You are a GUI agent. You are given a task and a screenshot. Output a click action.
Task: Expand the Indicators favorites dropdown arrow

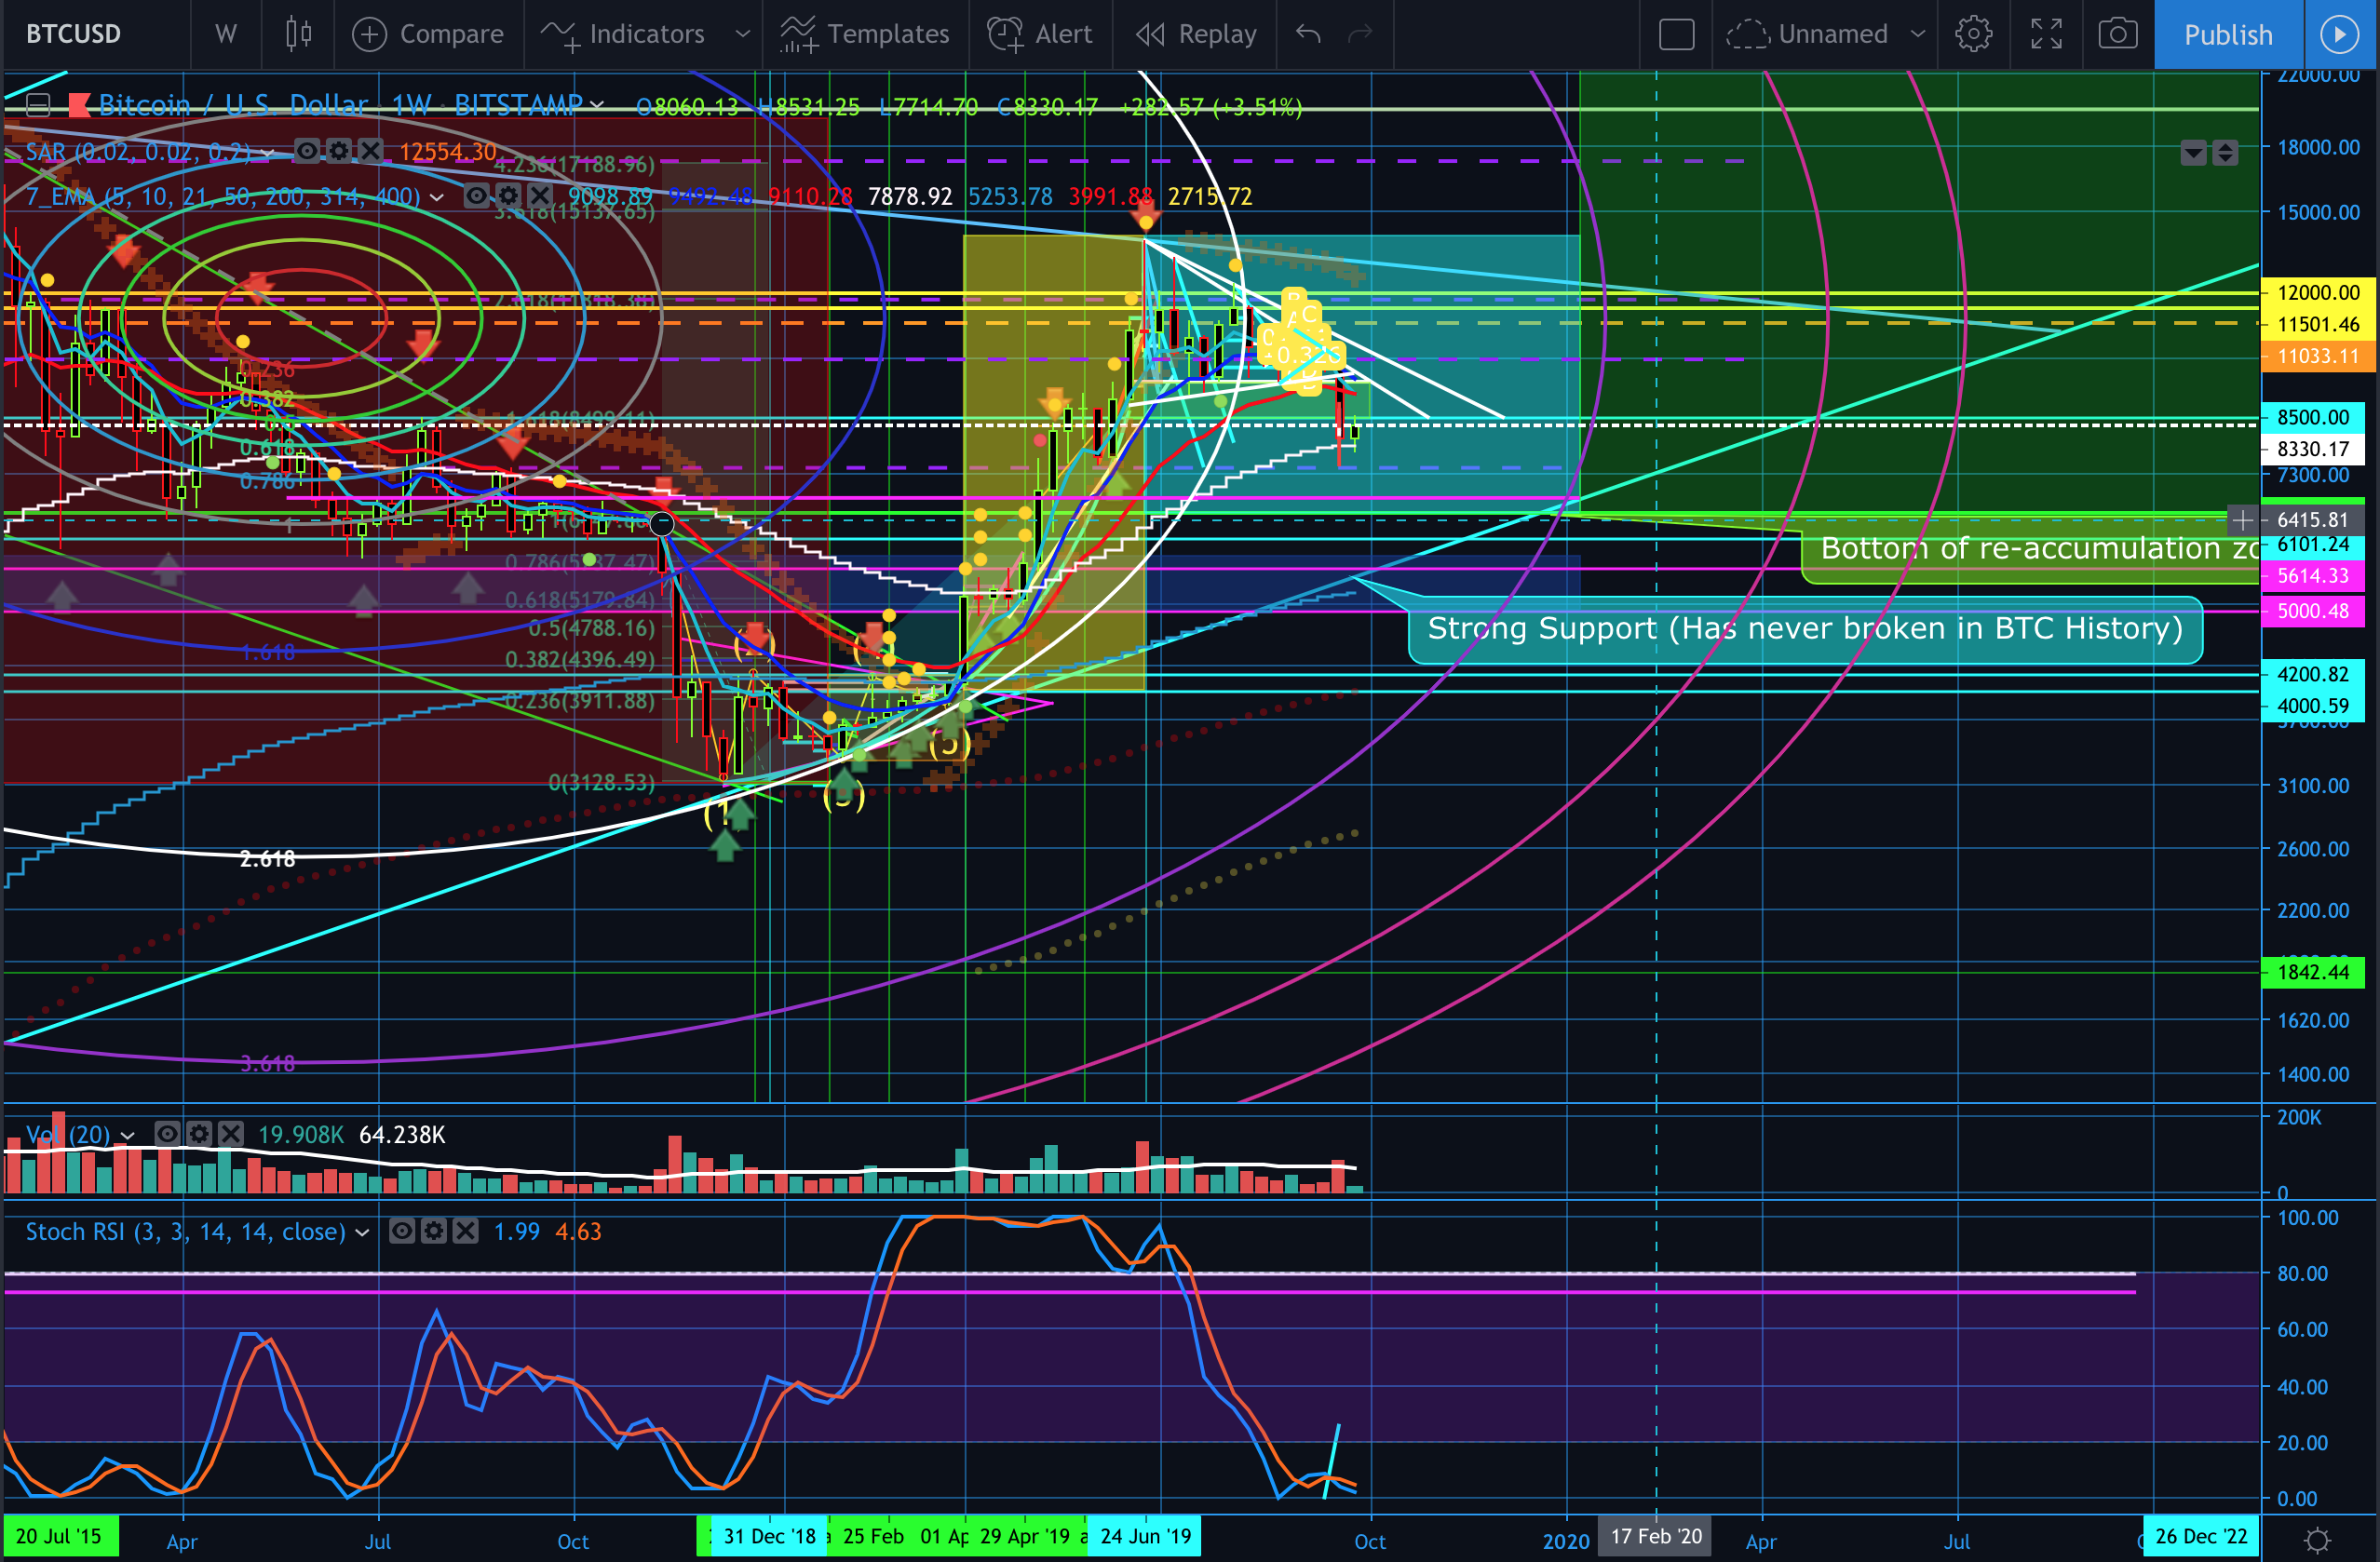click(x=742, y=34)
